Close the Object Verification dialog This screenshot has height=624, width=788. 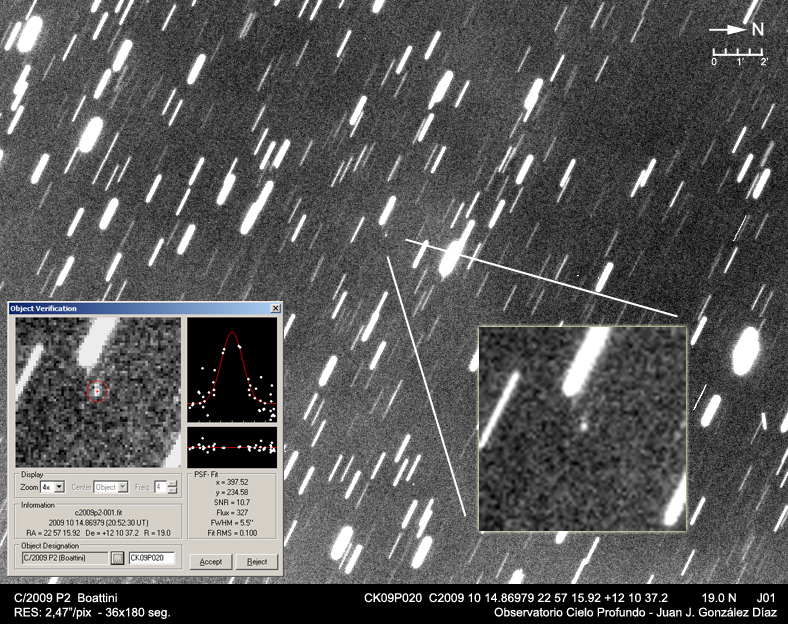click(275, 309)
